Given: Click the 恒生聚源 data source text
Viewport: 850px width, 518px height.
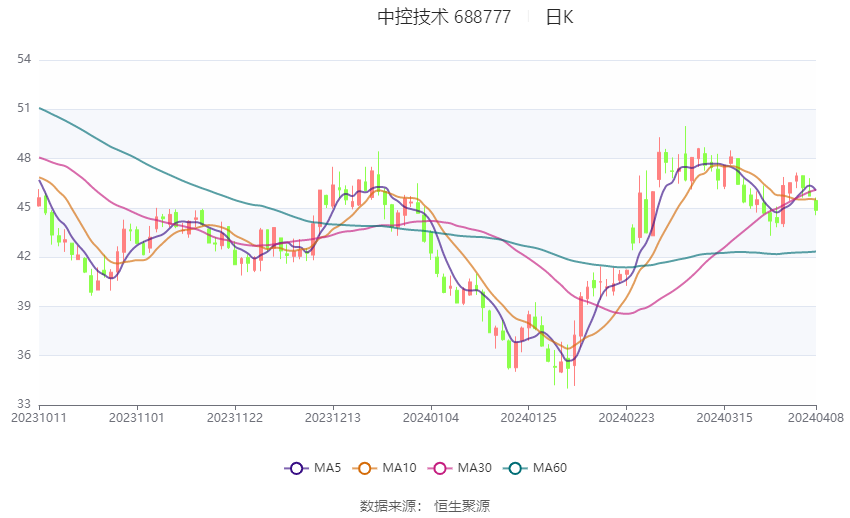Looking at the screenshot, I should pyautogui.click(x=462, y=506).
